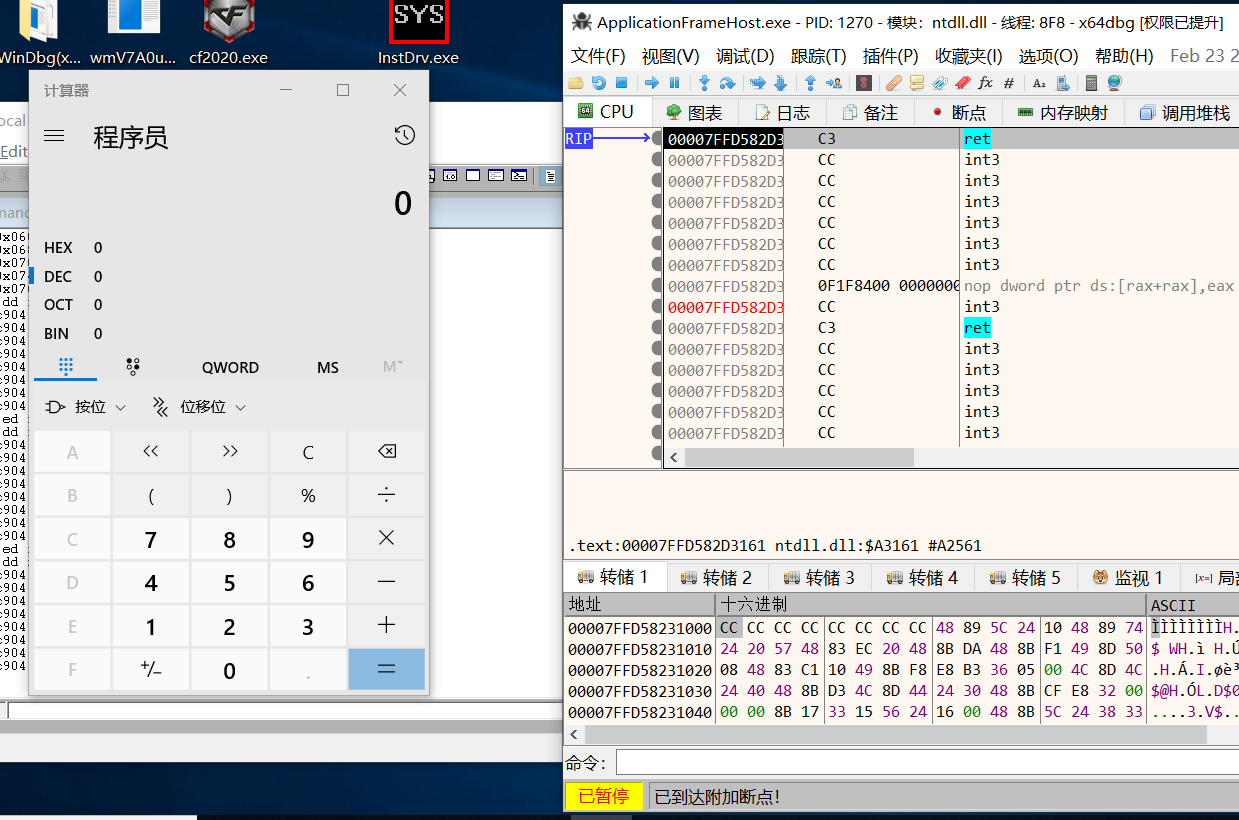This screenshot has width=1239, height=820.
Task: Open the QWORD word-size selector
Action: (x=230, y=367)
